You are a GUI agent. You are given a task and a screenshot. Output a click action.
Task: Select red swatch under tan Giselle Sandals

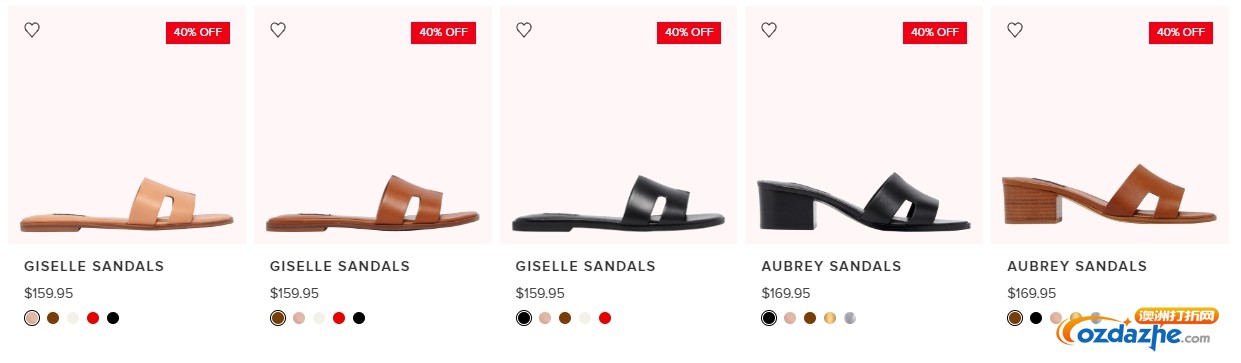(93, 318)
